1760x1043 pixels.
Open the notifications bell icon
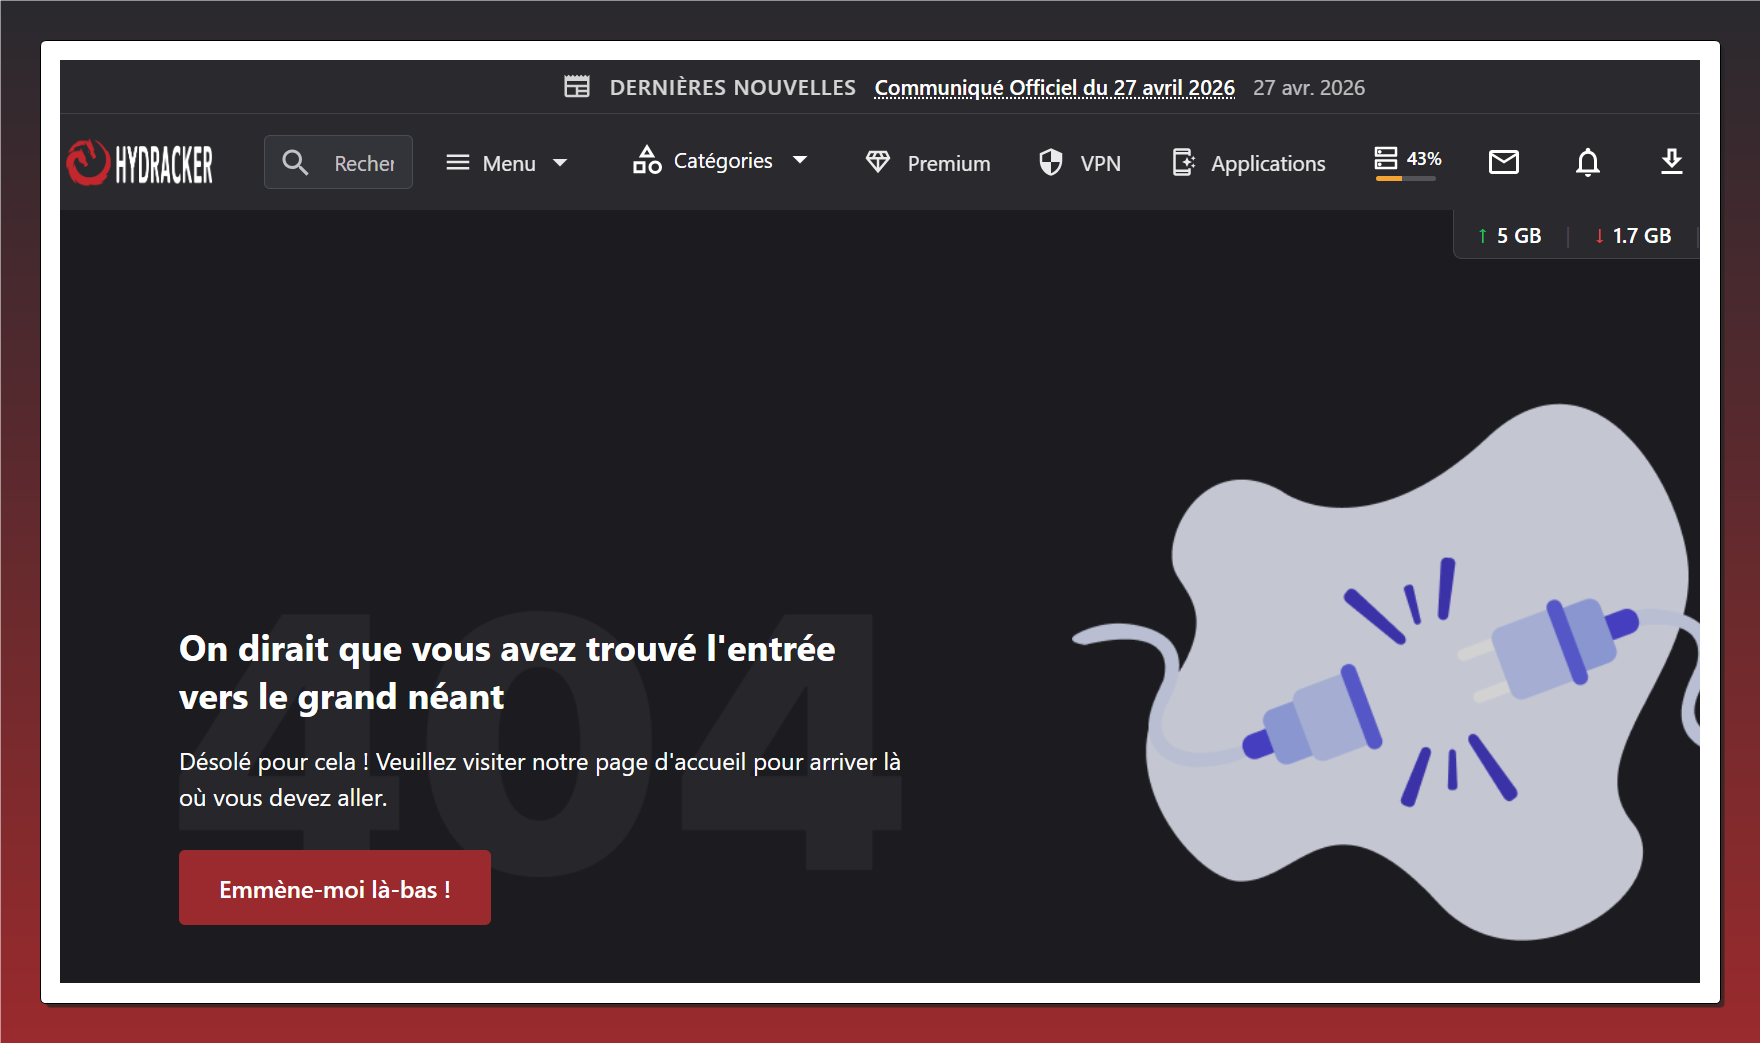pyautogui.click(x=1588, y=163)
